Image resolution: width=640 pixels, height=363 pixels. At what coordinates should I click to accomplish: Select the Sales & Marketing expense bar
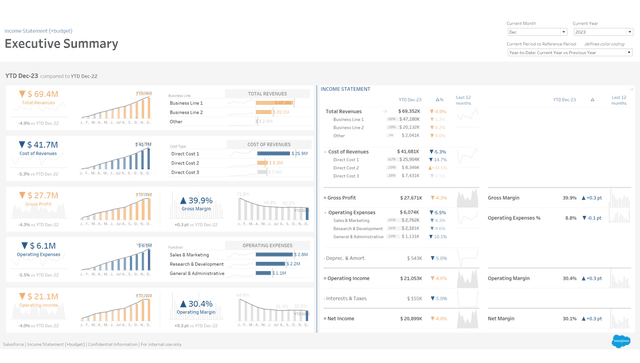[274, 254]
